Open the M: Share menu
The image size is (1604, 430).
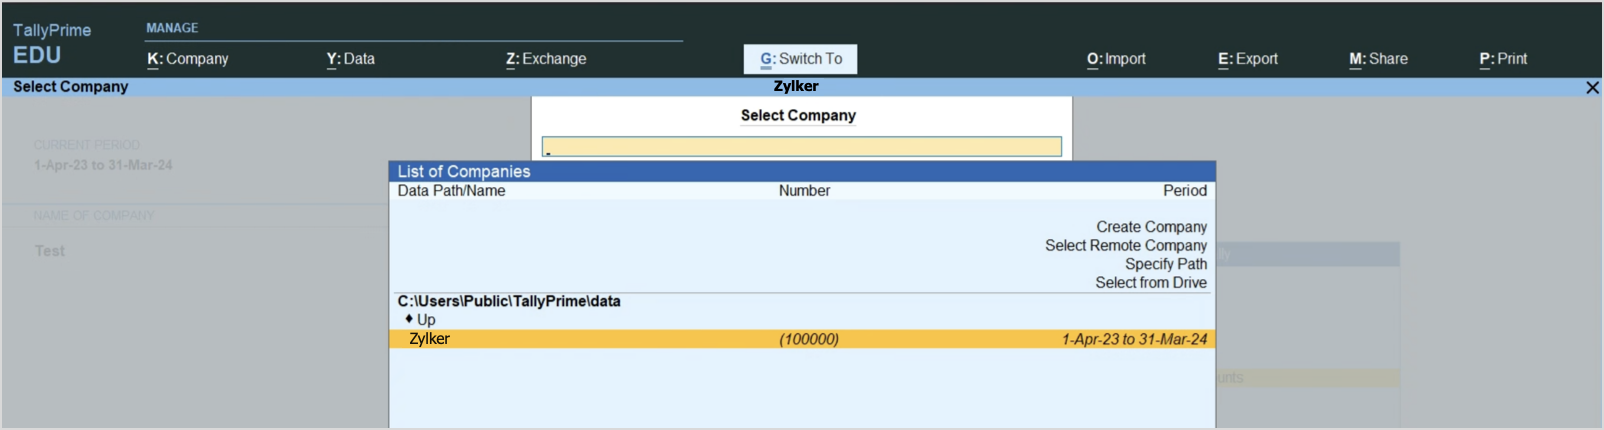(1378, 59)
